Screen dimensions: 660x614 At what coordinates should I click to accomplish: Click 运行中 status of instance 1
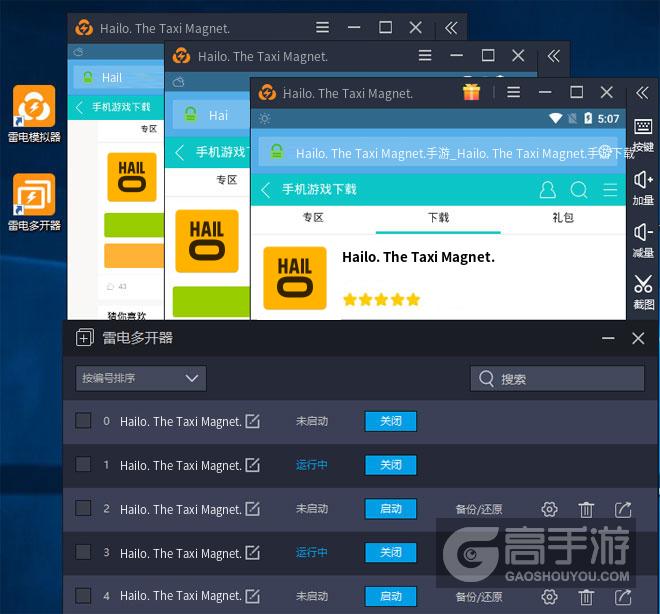pyautogui.click(x=311, y=465)
